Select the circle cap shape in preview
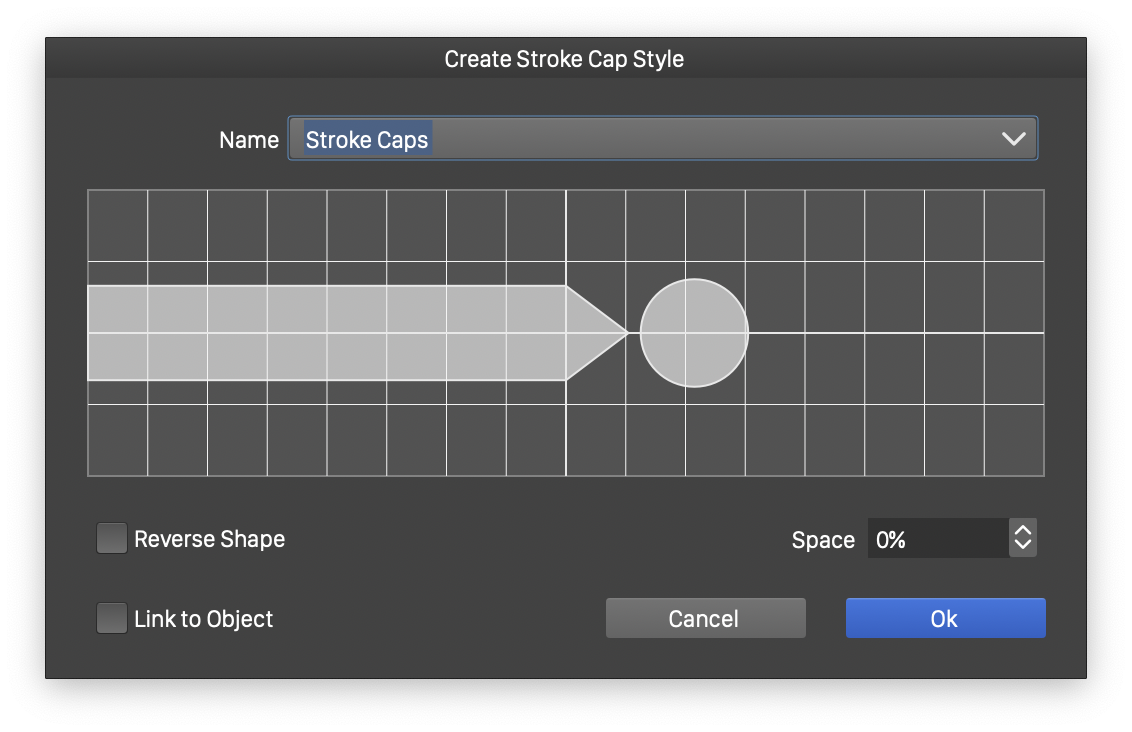1132x732 pixels. click(694, 333)
